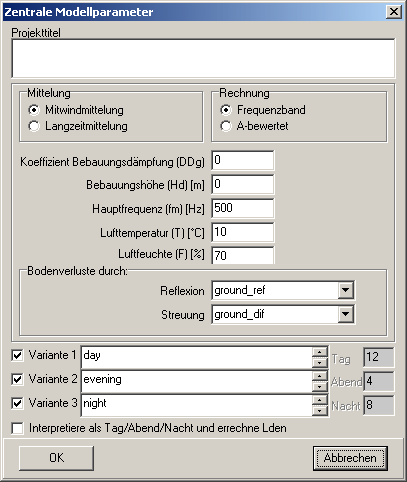Image resolution: width=407 pixels, height=482 pixels.
Task: Click up arrow on Variante 3 spinner
Action: coord(320,400)
